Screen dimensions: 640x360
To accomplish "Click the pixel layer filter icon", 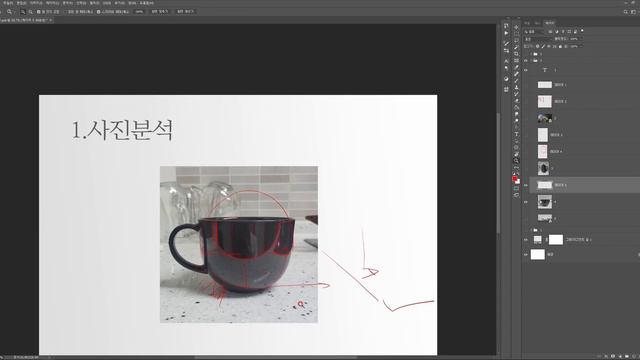I will [550, 31].
